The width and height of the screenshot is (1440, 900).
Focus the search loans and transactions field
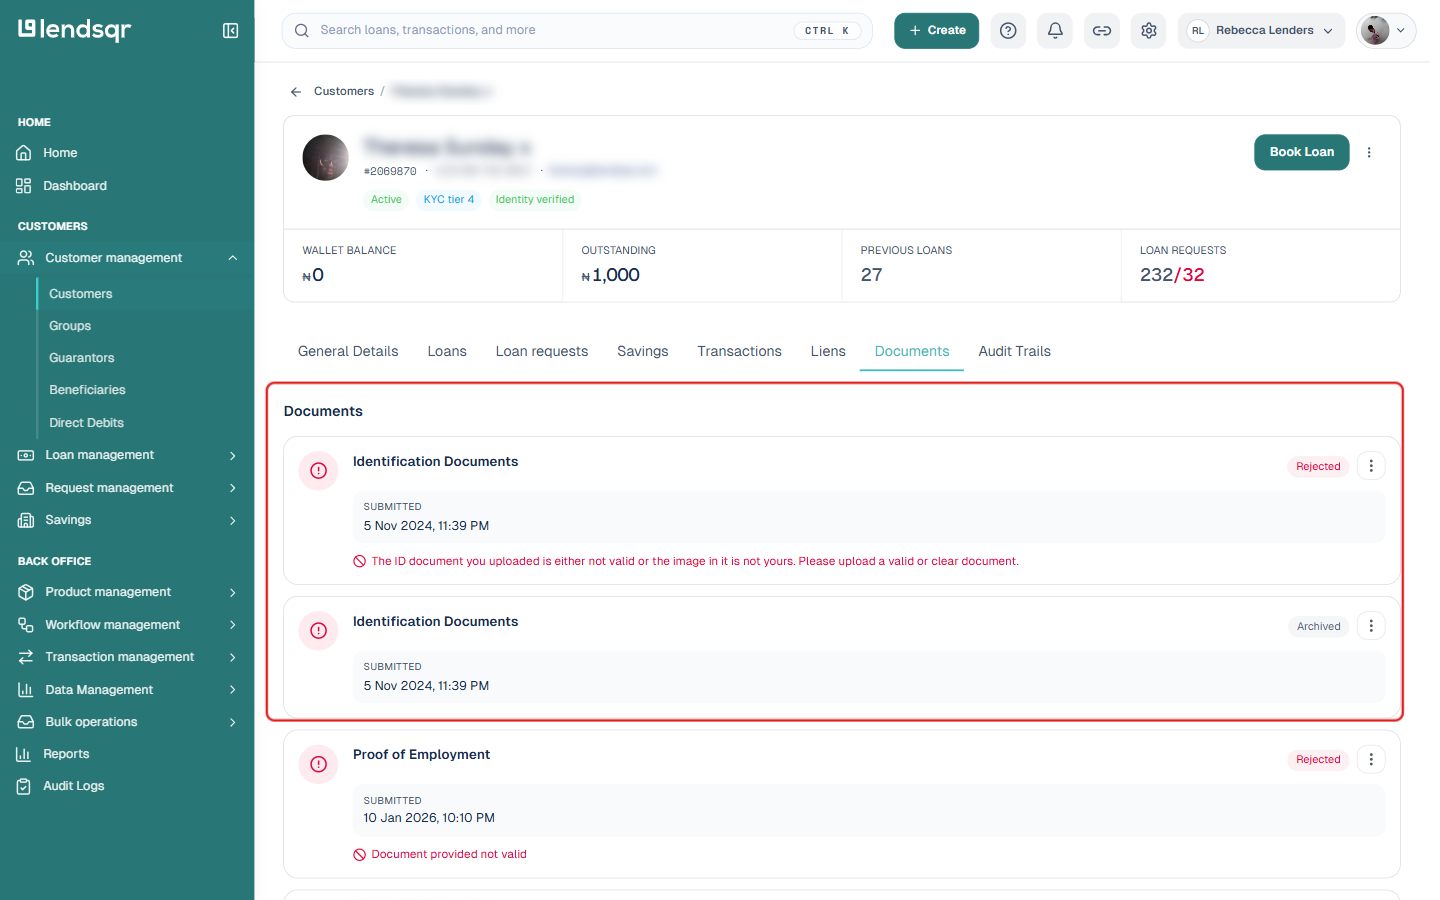point(577,31)
